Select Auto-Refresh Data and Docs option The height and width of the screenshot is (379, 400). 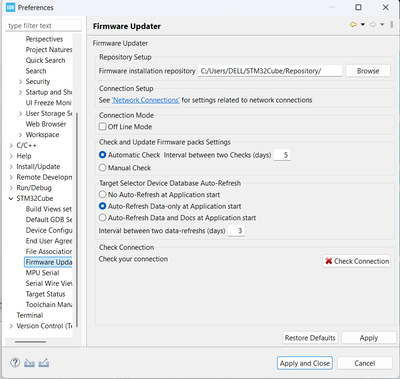coord(103,218)
